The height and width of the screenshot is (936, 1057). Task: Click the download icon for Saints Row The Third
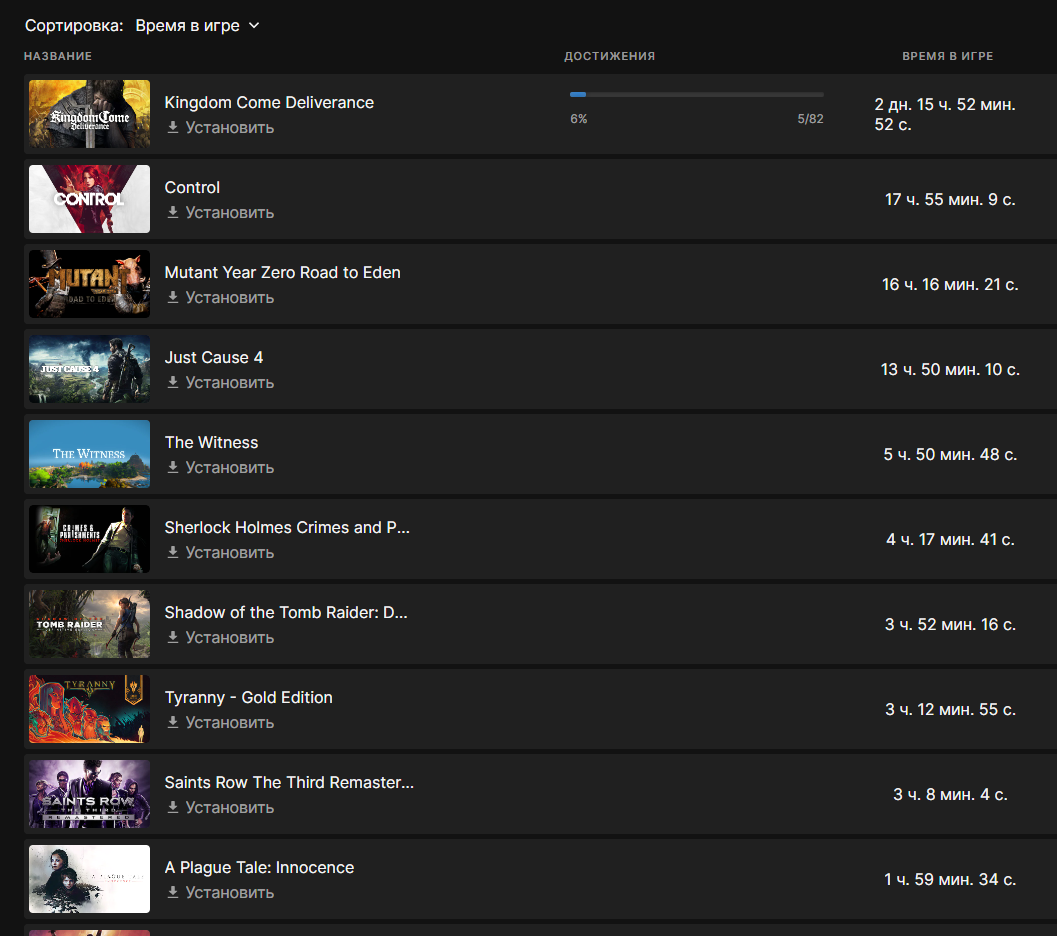tap(173, 807)
